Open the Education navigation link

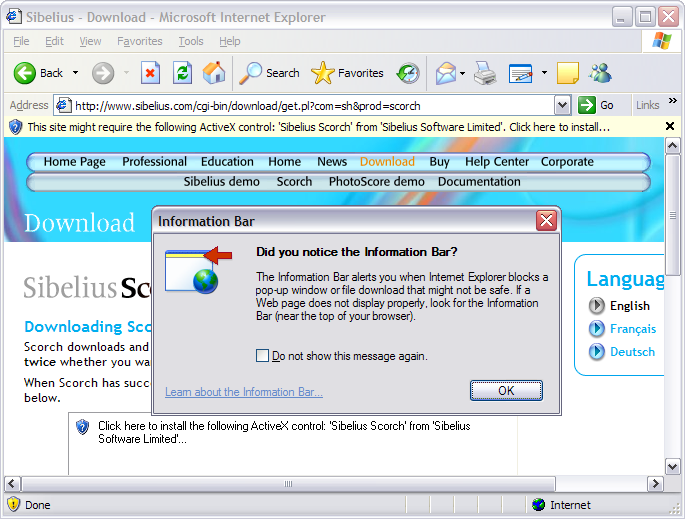[227, 162]
